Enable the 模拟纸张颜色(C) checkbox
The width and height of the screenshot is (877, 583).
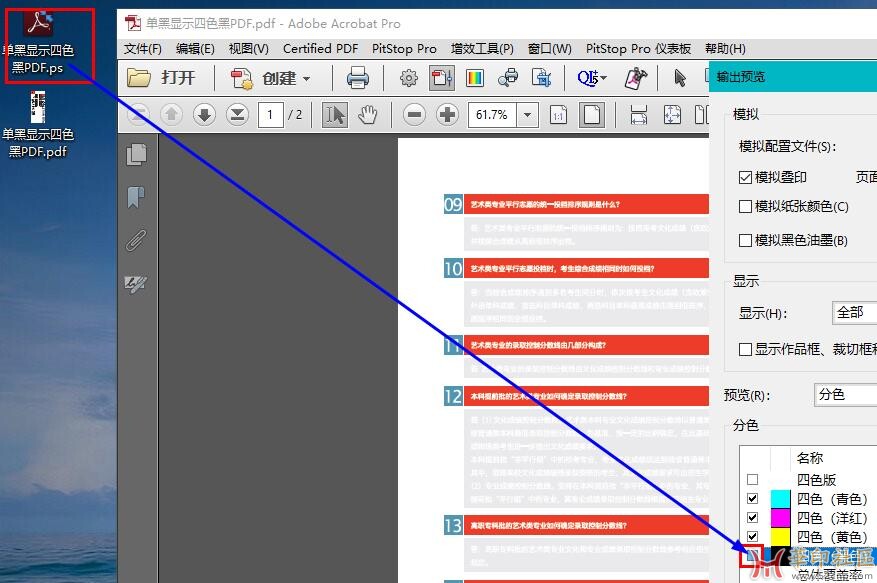(x=745, y=206)
